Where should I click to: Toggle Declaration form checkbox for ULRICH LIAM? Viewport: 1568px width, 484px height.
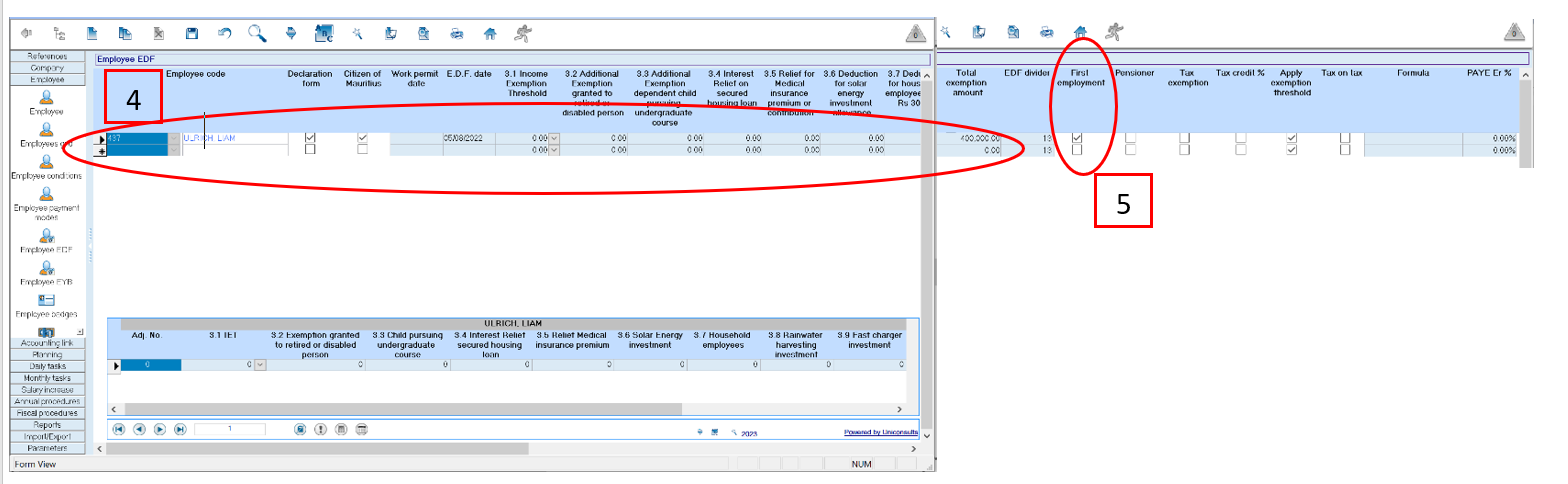tap(310, 138)
